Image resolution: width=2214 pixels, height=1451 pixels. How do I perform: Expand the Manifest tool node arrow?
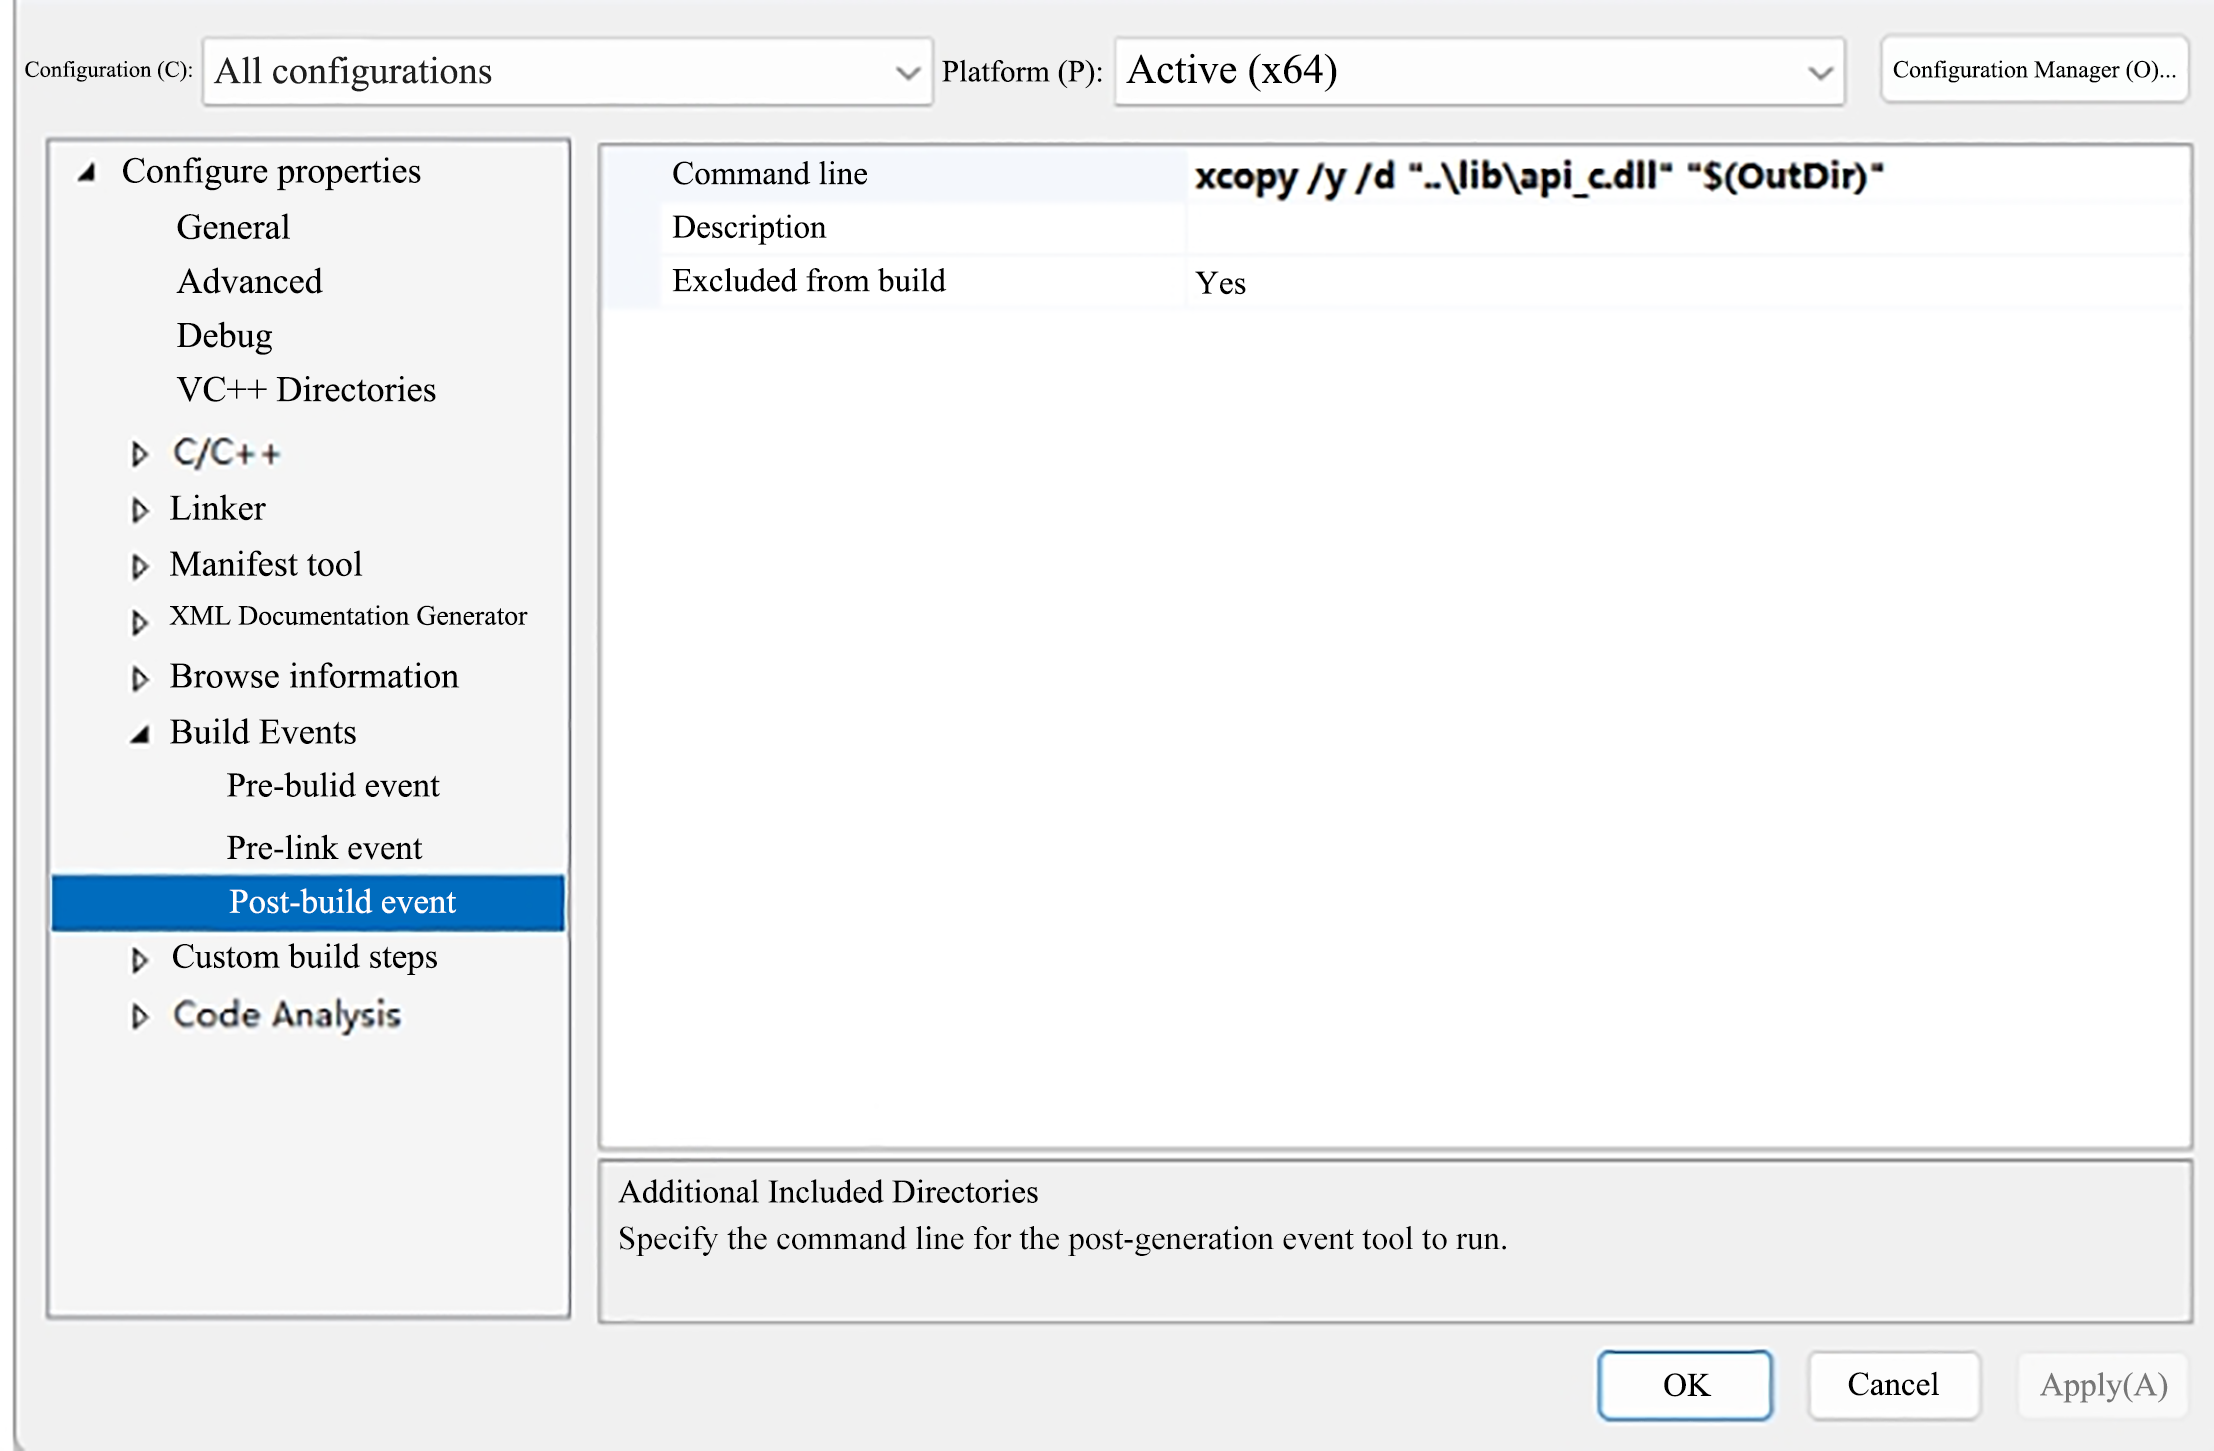139,566
